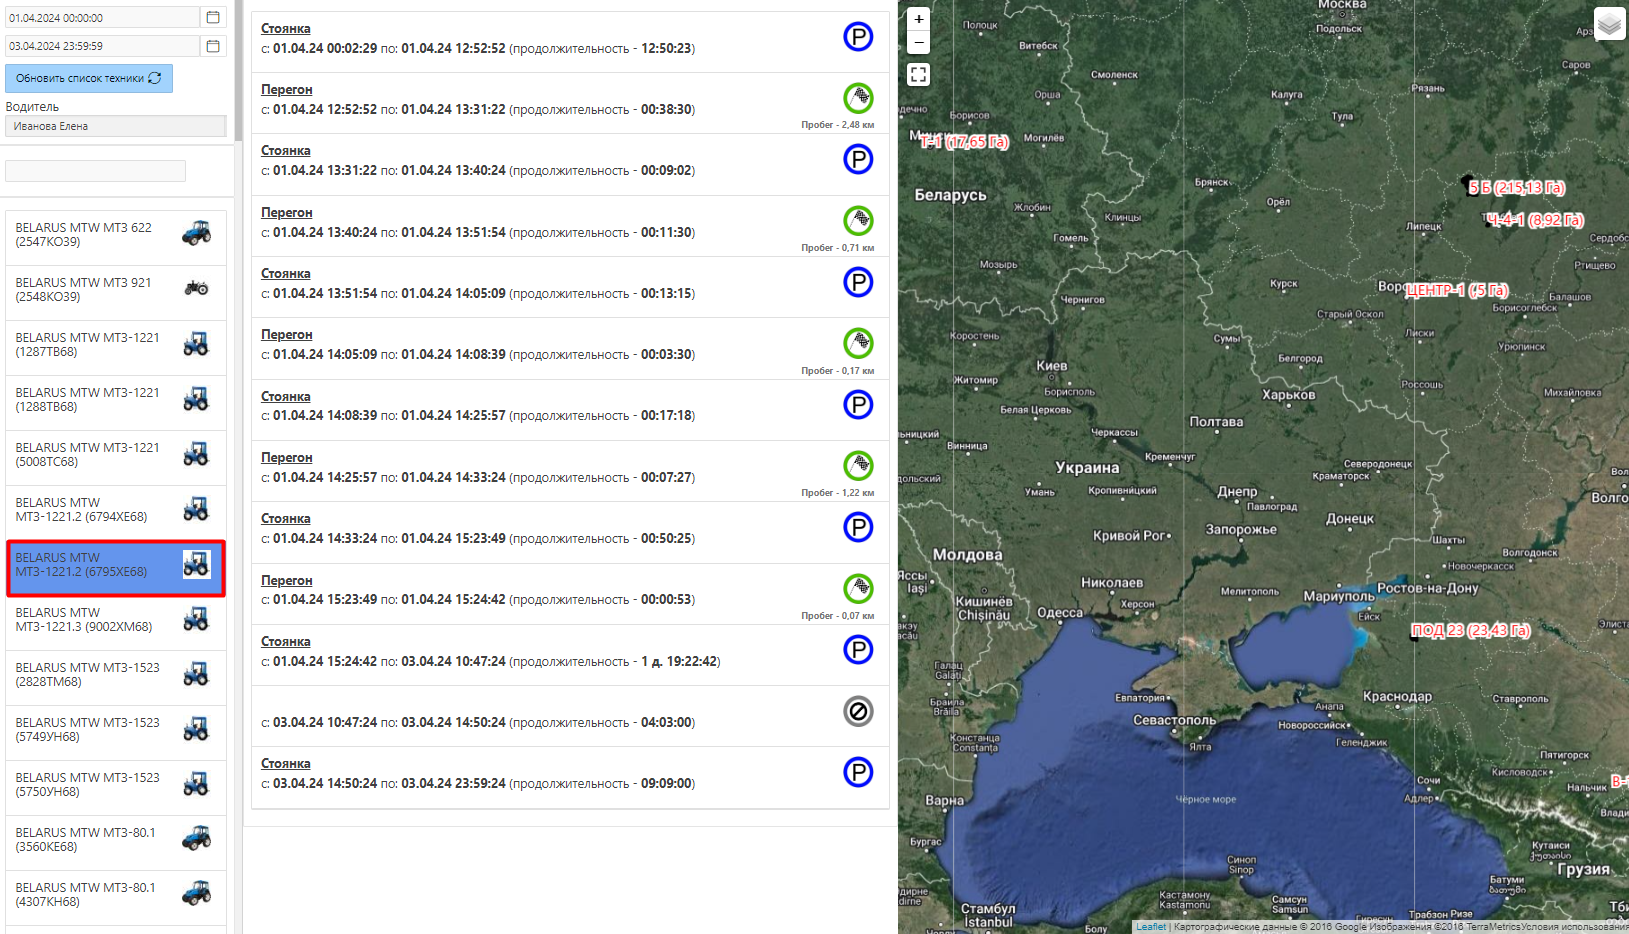Open the Перегон link starting 13:40:24

tap(287, 213)
